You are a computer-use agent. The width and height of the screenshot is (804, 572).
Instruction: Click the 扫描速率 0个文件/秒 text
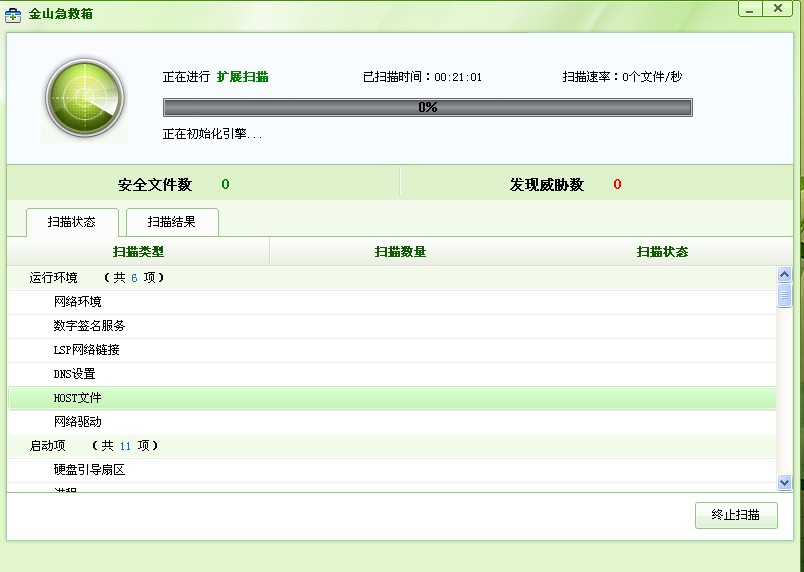click(622, 77)
